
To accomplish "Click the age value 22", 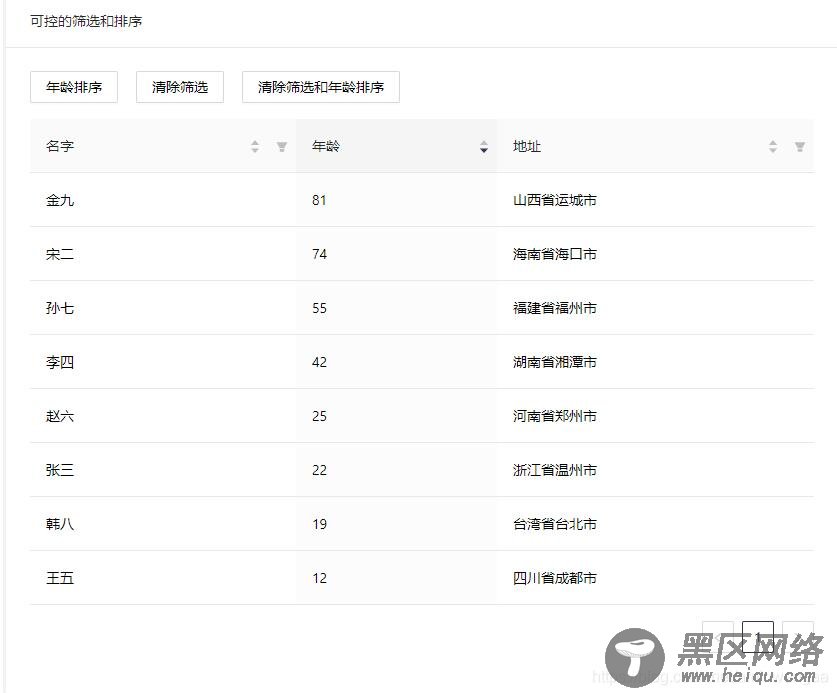I will point(319,470).
